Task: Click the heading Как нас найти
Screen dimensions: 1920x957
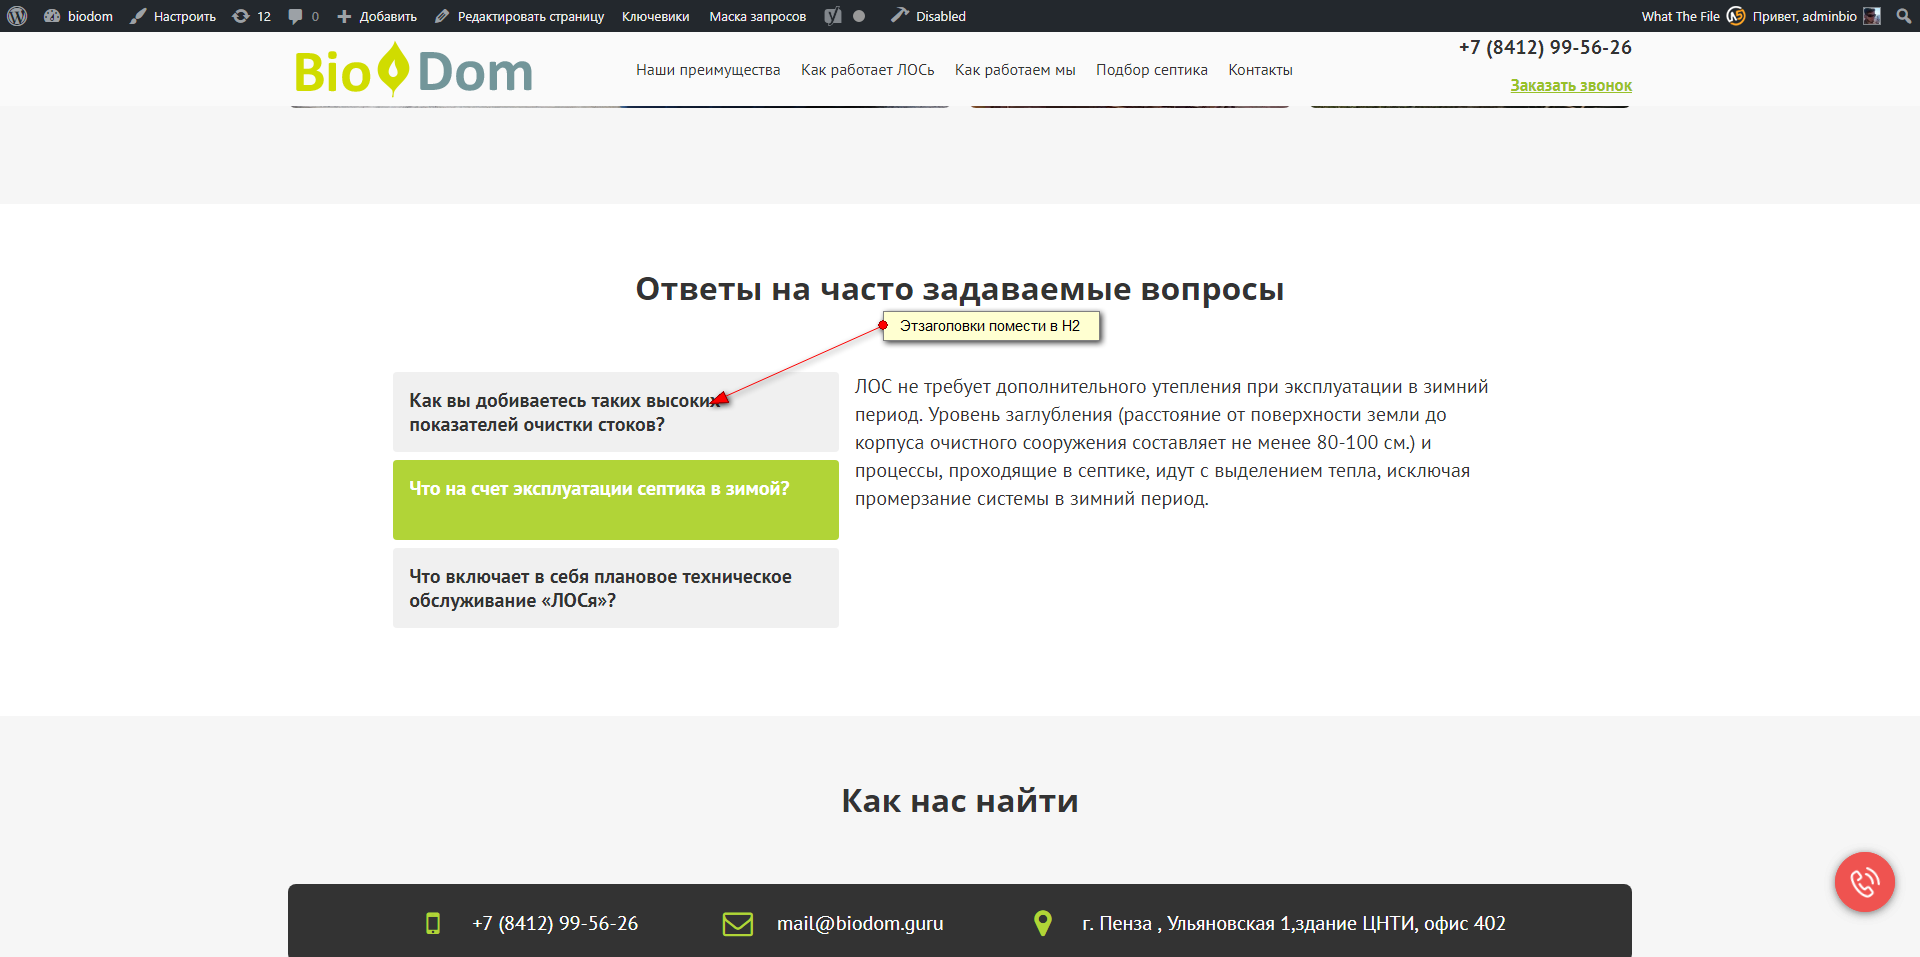Action: click(960, 801)
